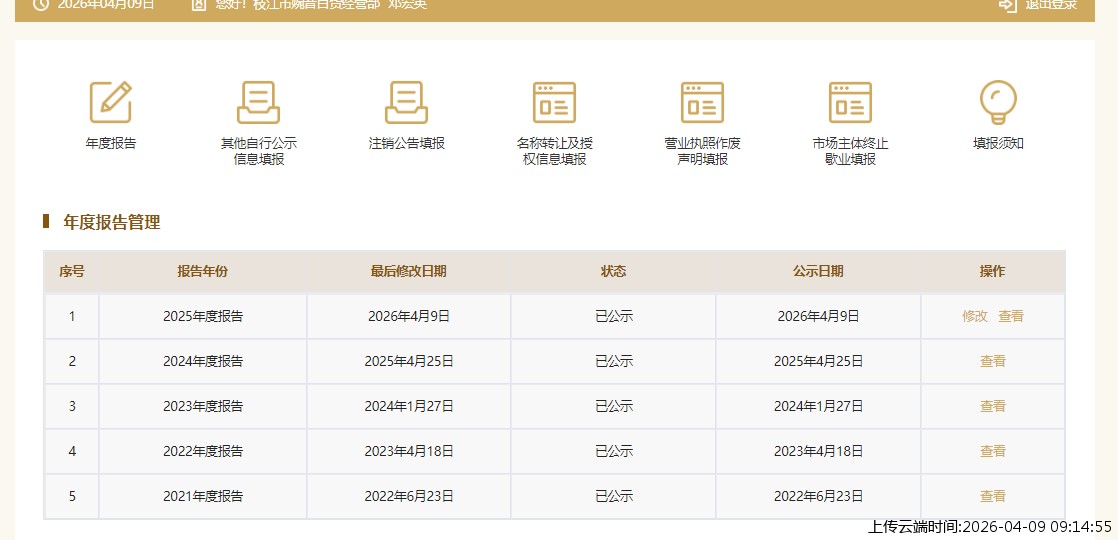
Task: Open 查看 for the 2023年度报告
Action: click(x=993, y=406)
